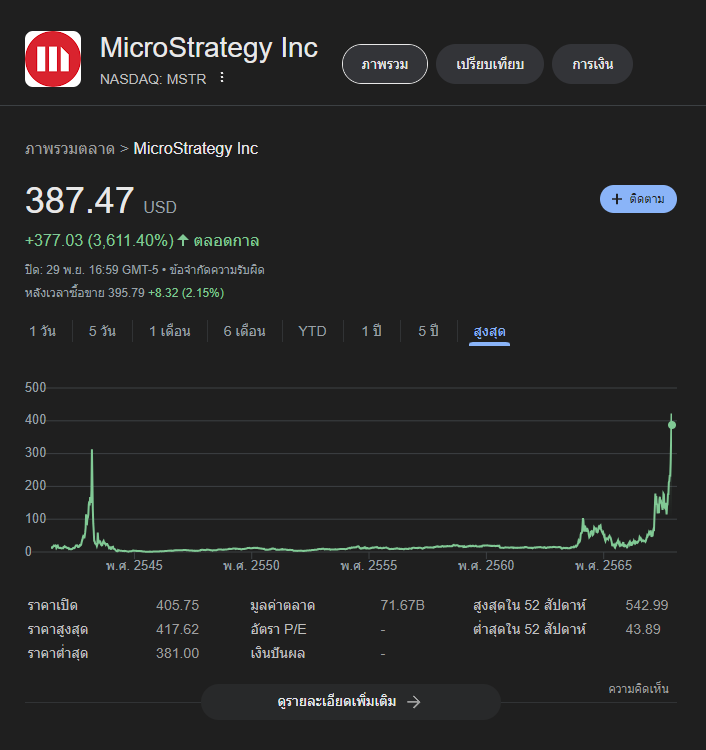Viewport: 706px width, 750px height.
Task: Click the MicroStrategy red logo icon
Action: 53,59
